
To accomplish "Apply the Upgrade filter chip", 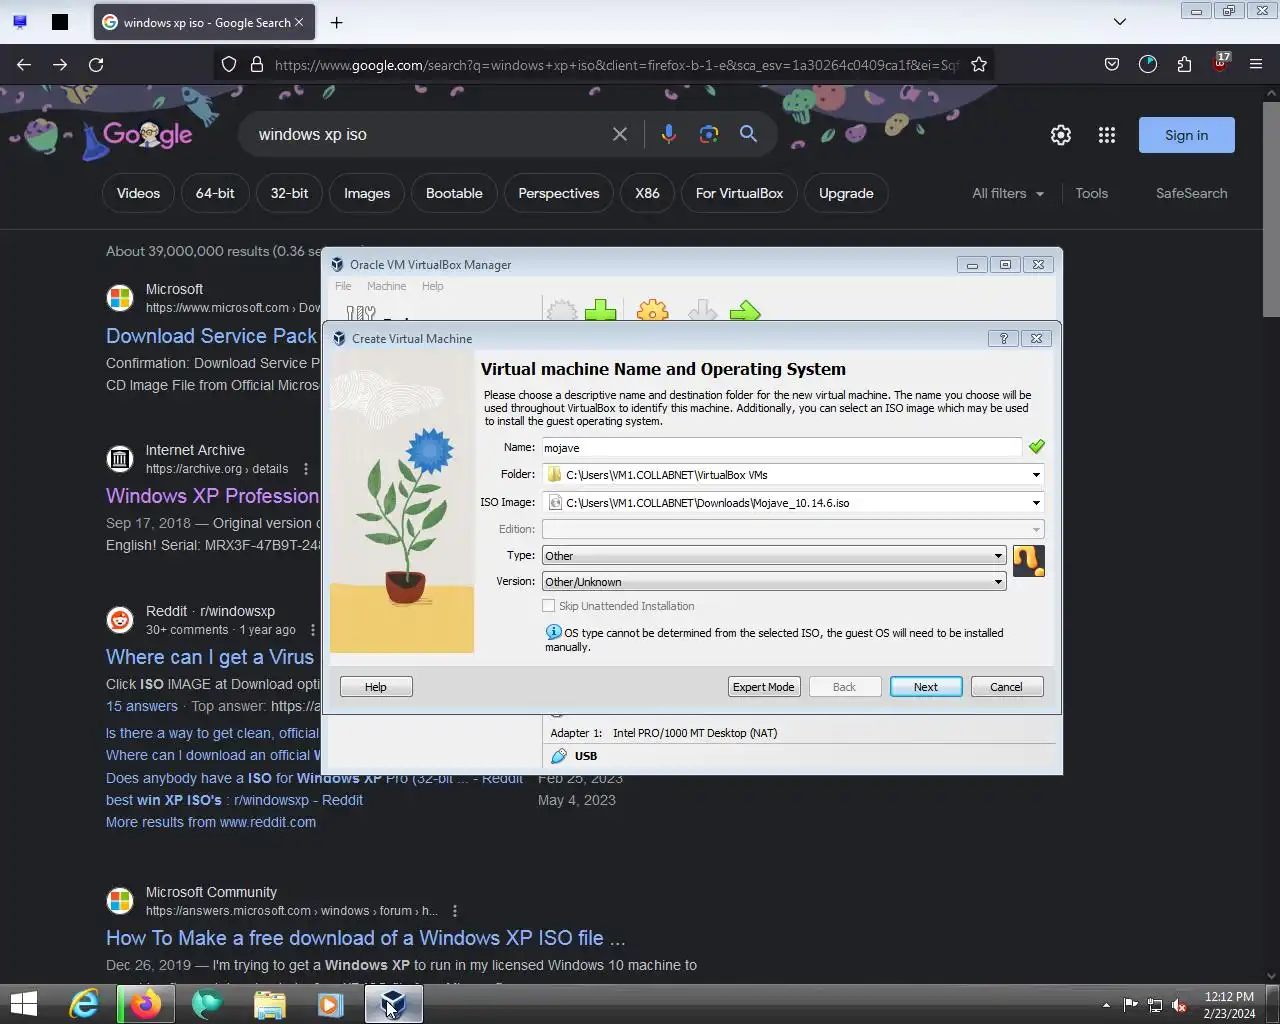I will tap(846, 193).
